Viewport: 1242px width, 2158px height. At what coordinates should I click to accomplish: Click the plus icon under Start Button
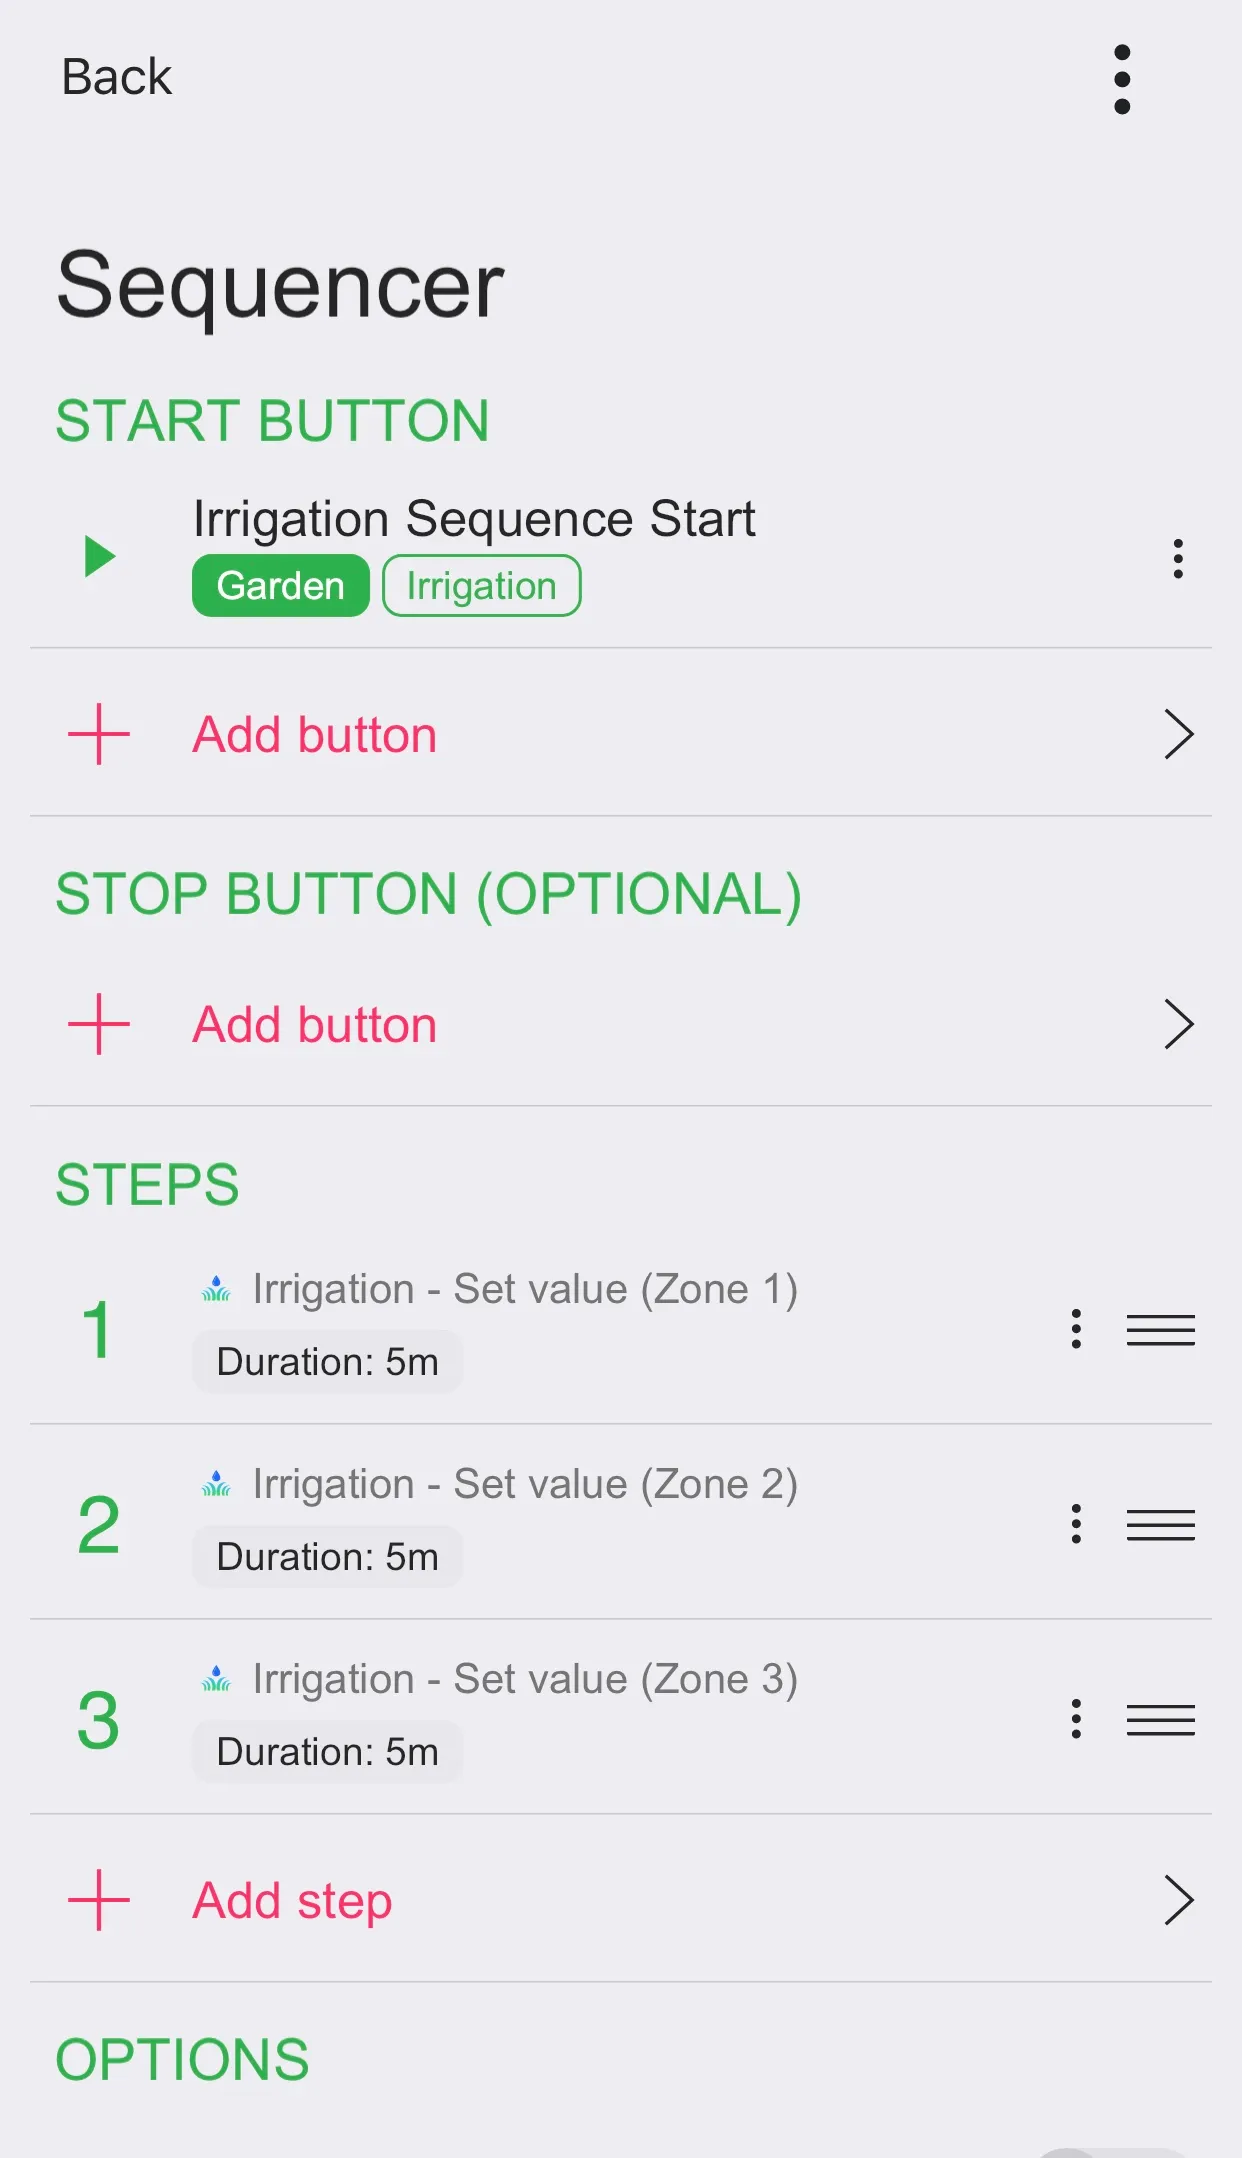[99, 734]
